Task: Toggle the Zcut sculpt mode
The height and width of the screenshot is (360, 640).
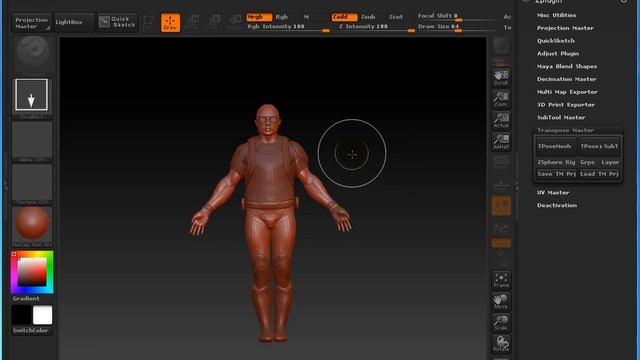Action: tap(396, 17)
